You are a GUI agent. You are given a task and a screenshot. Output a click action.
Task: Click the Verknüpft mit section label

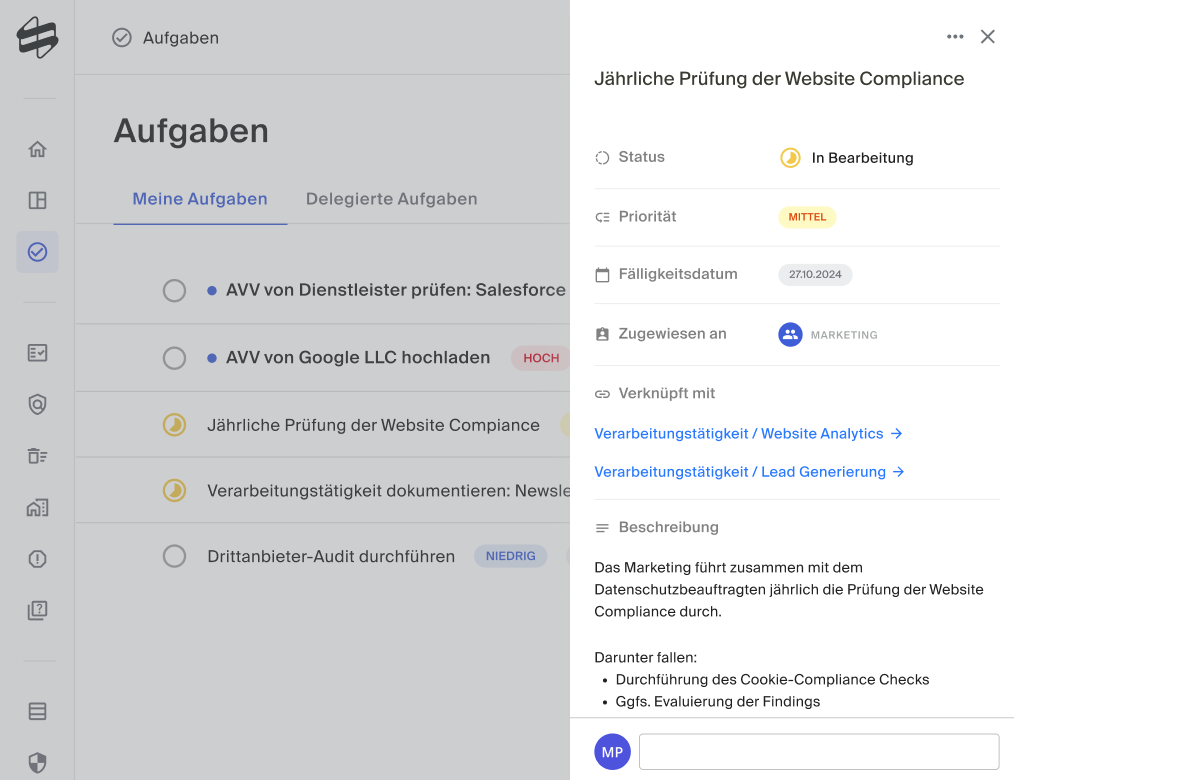(x=667, y=394)
